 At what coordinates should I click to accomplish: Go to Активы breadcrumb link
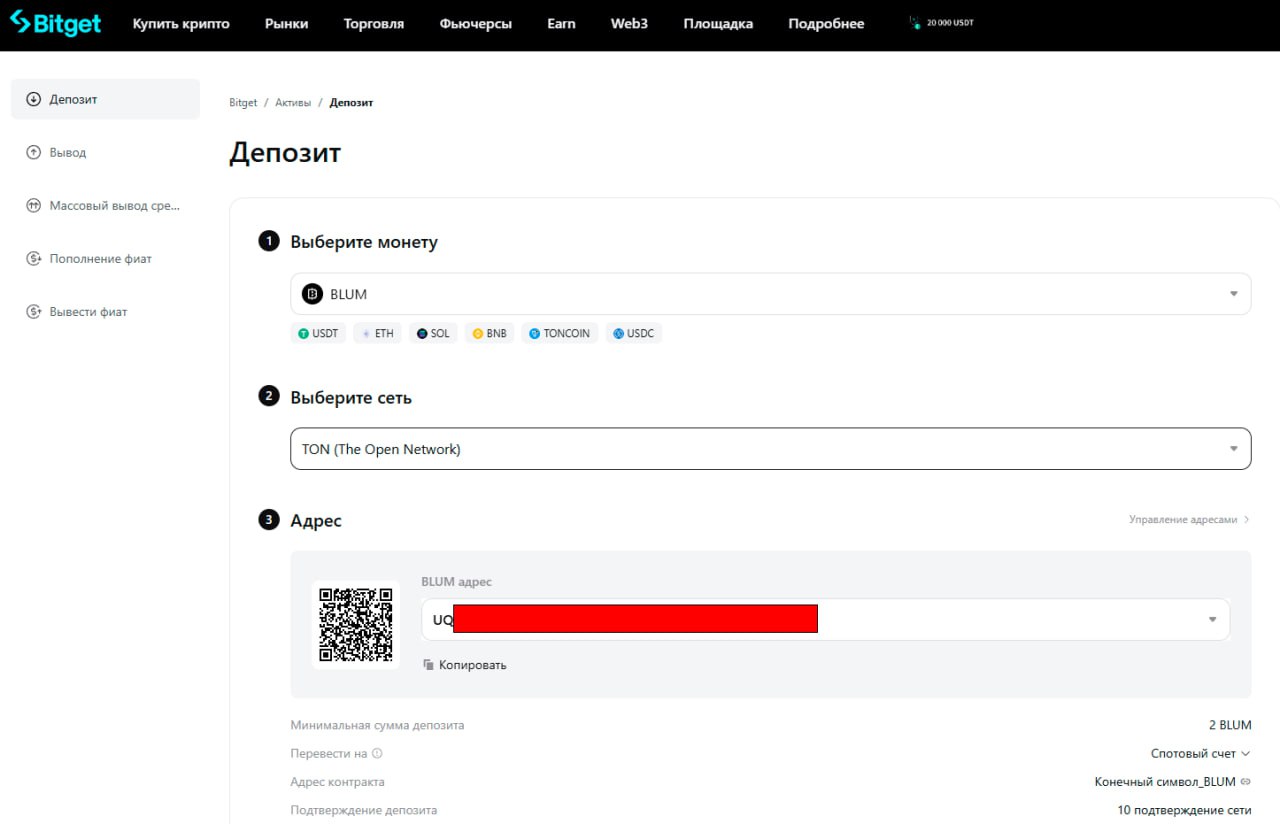293,103
